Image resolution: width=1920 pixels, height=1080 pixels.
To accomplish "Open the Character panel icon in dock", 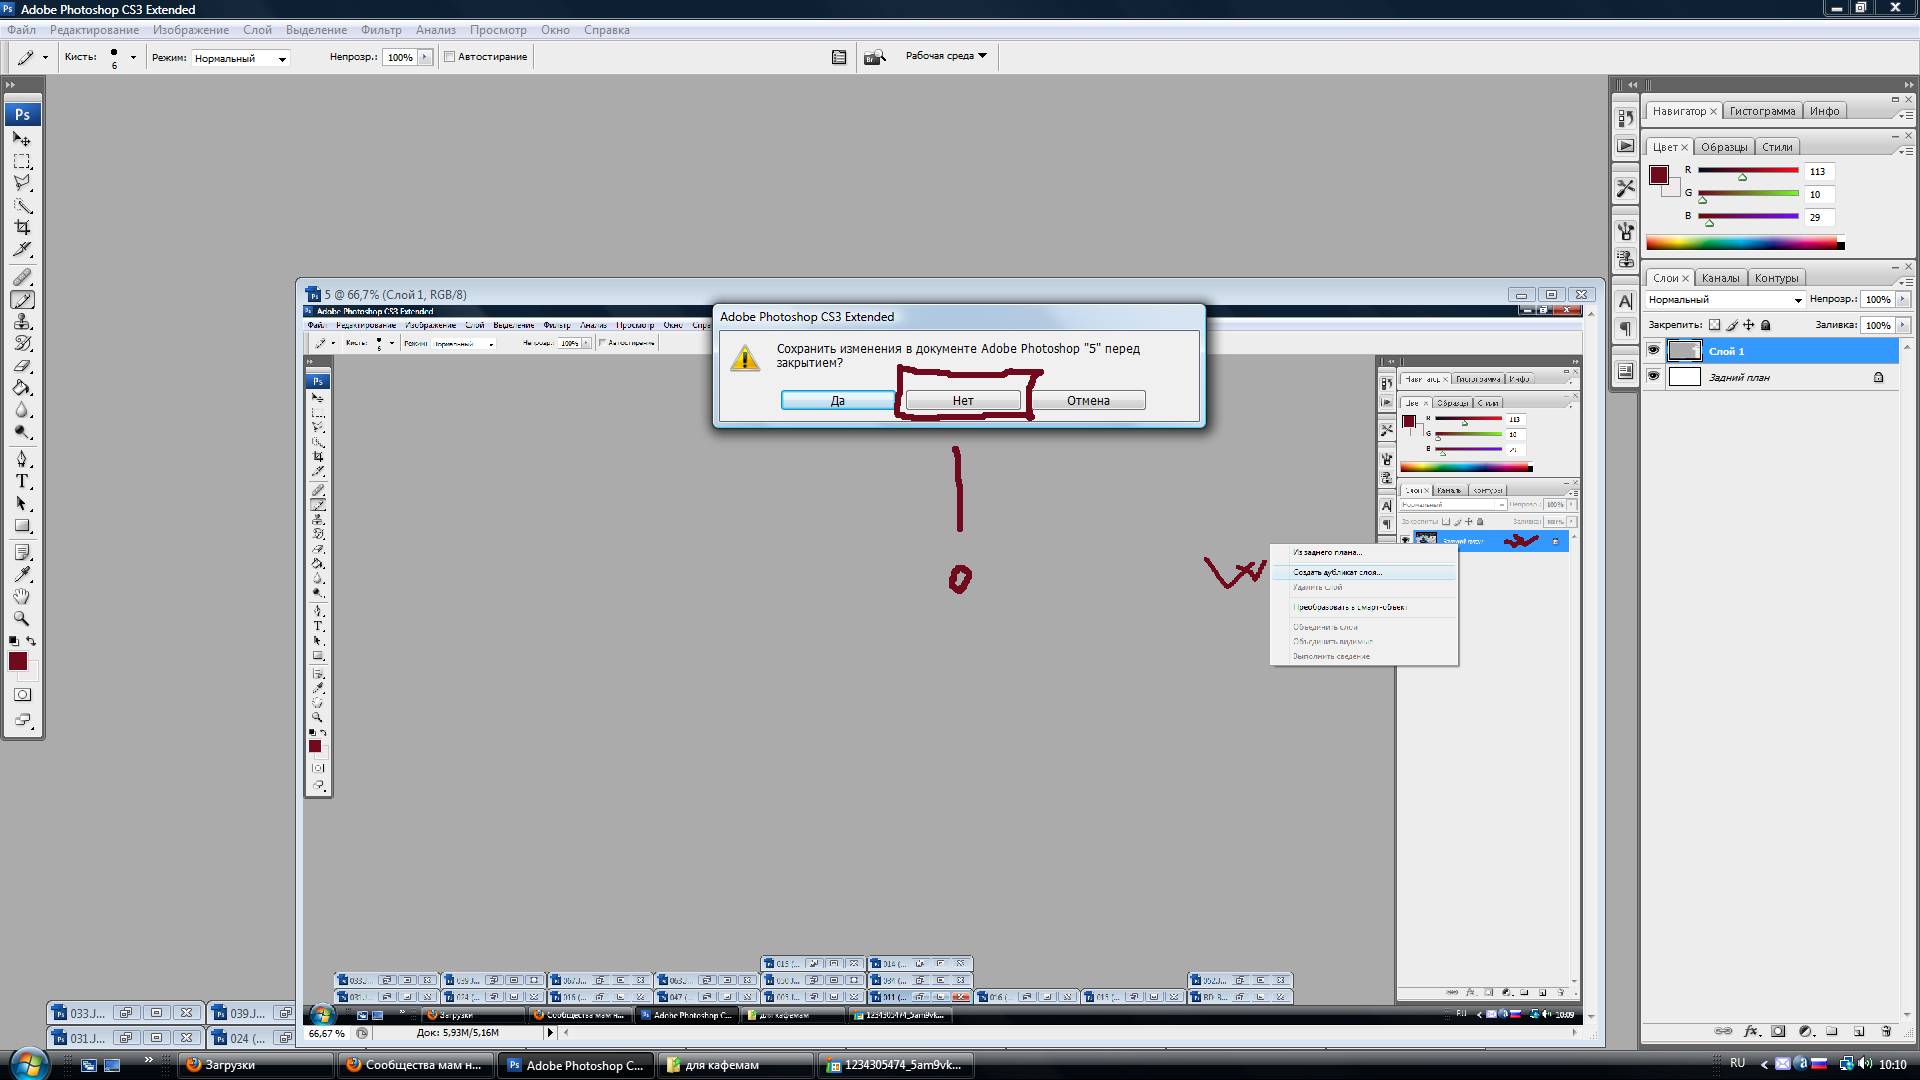I will (1625, 301).
